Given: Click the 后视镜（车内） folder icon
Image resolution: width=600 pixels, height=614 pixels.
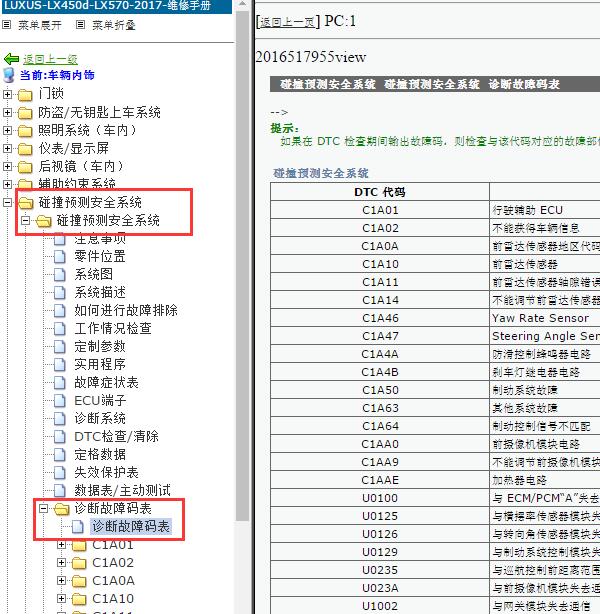Looking at the screenshot, I should 25,167.
